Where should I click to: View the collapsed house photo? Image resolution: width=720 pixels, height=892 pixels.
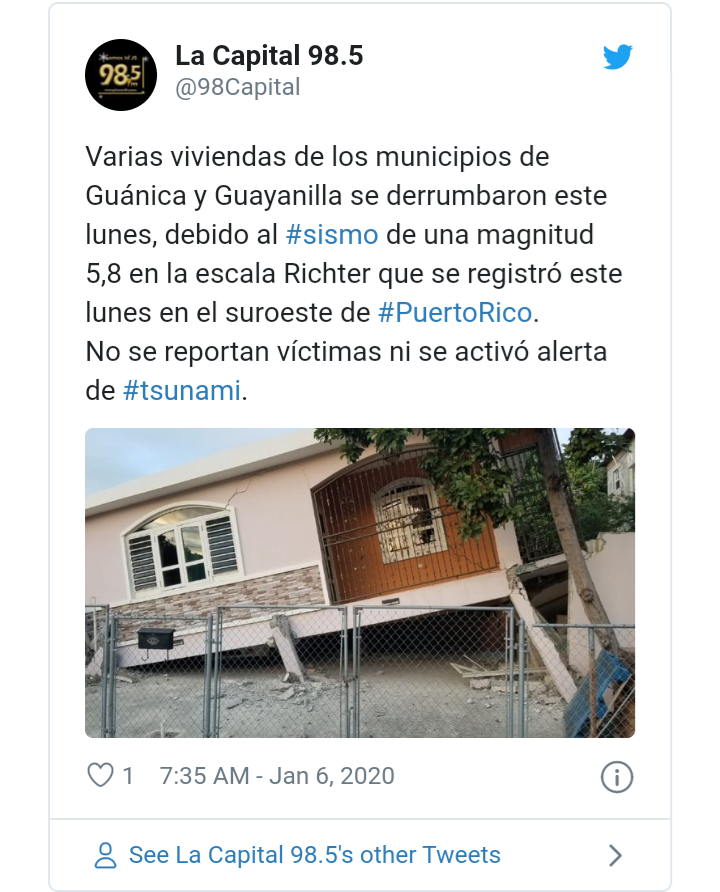coord(360,583)
